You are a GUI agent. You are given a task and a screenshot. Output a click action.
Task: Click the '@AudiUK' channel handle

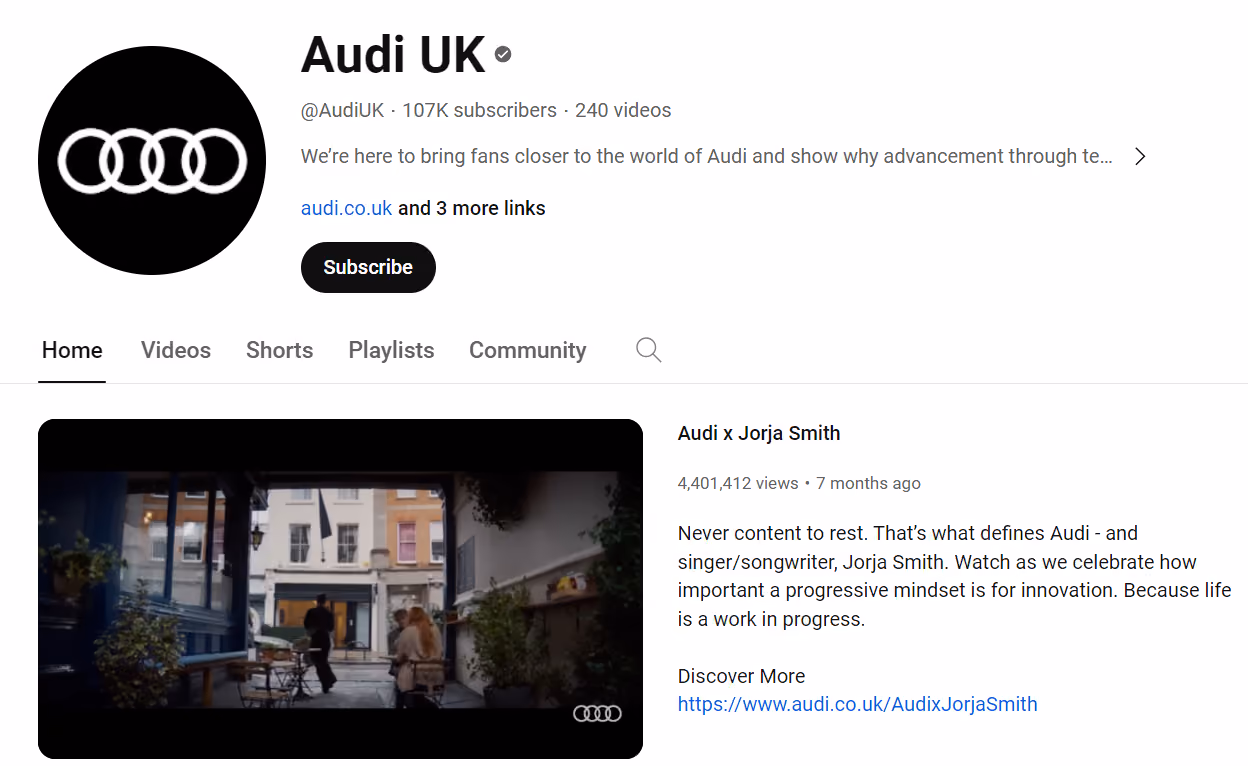343,110
